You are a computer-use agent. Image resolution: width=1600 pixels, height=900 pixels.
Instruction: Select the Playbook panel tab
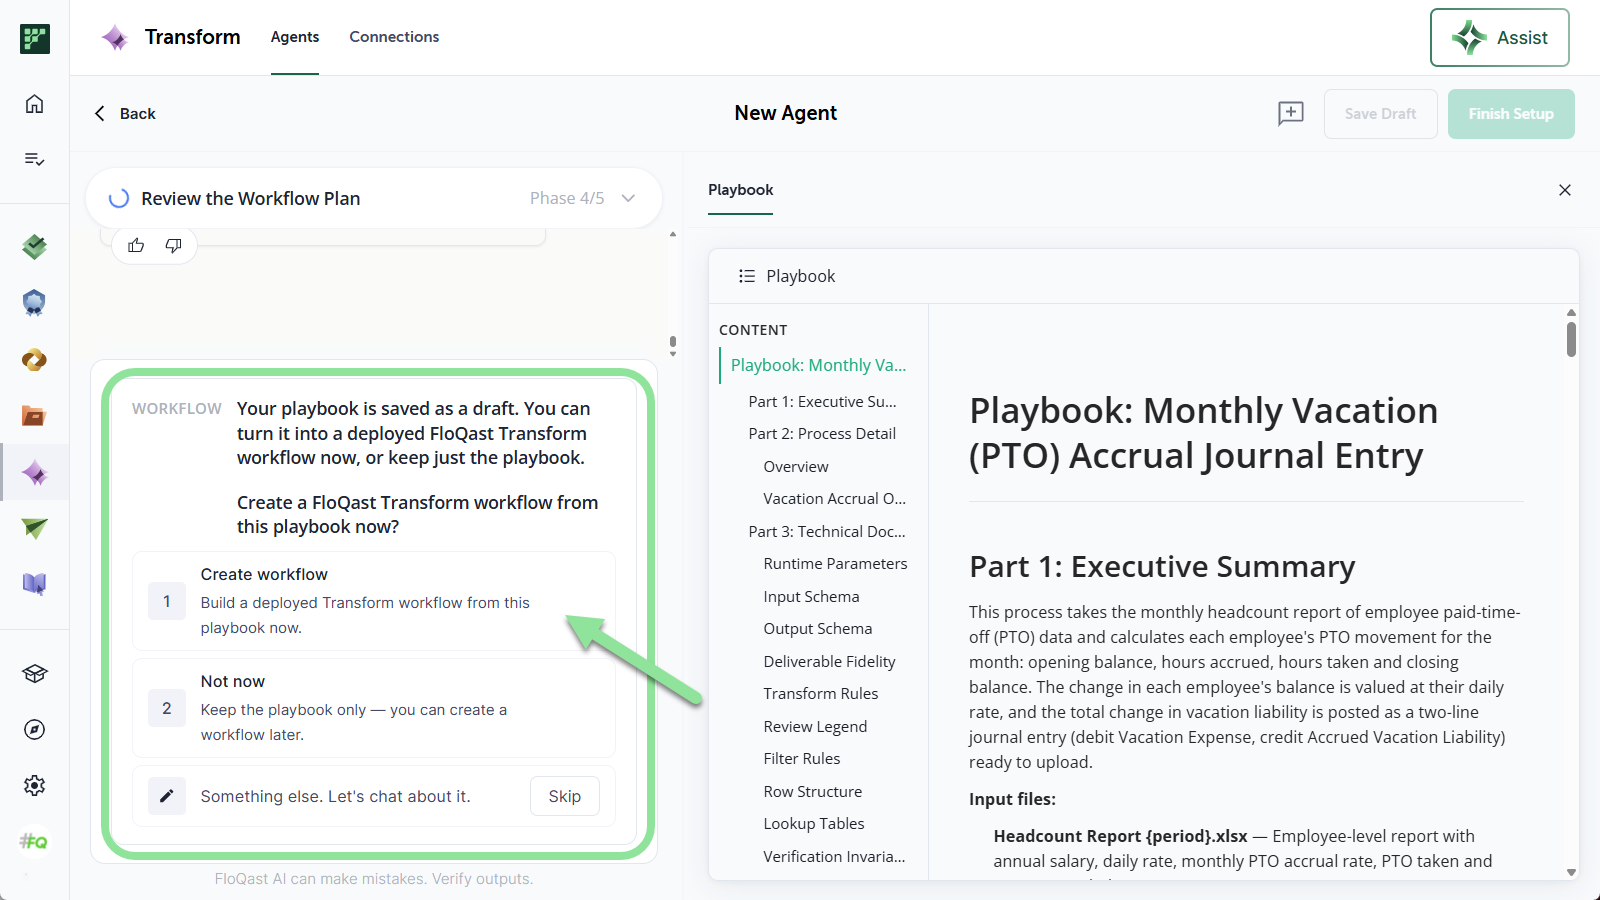click(x=741, y=190)
